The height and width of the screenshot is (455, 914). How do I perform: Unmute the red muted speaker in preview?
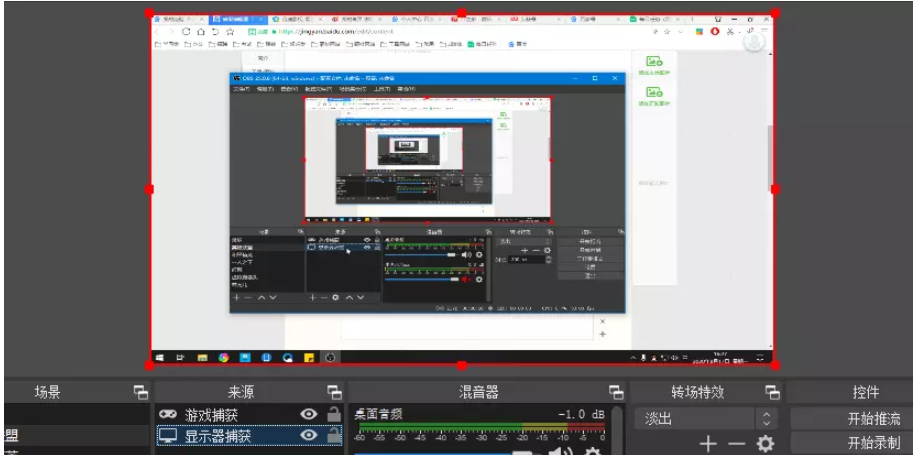point(466,279)
